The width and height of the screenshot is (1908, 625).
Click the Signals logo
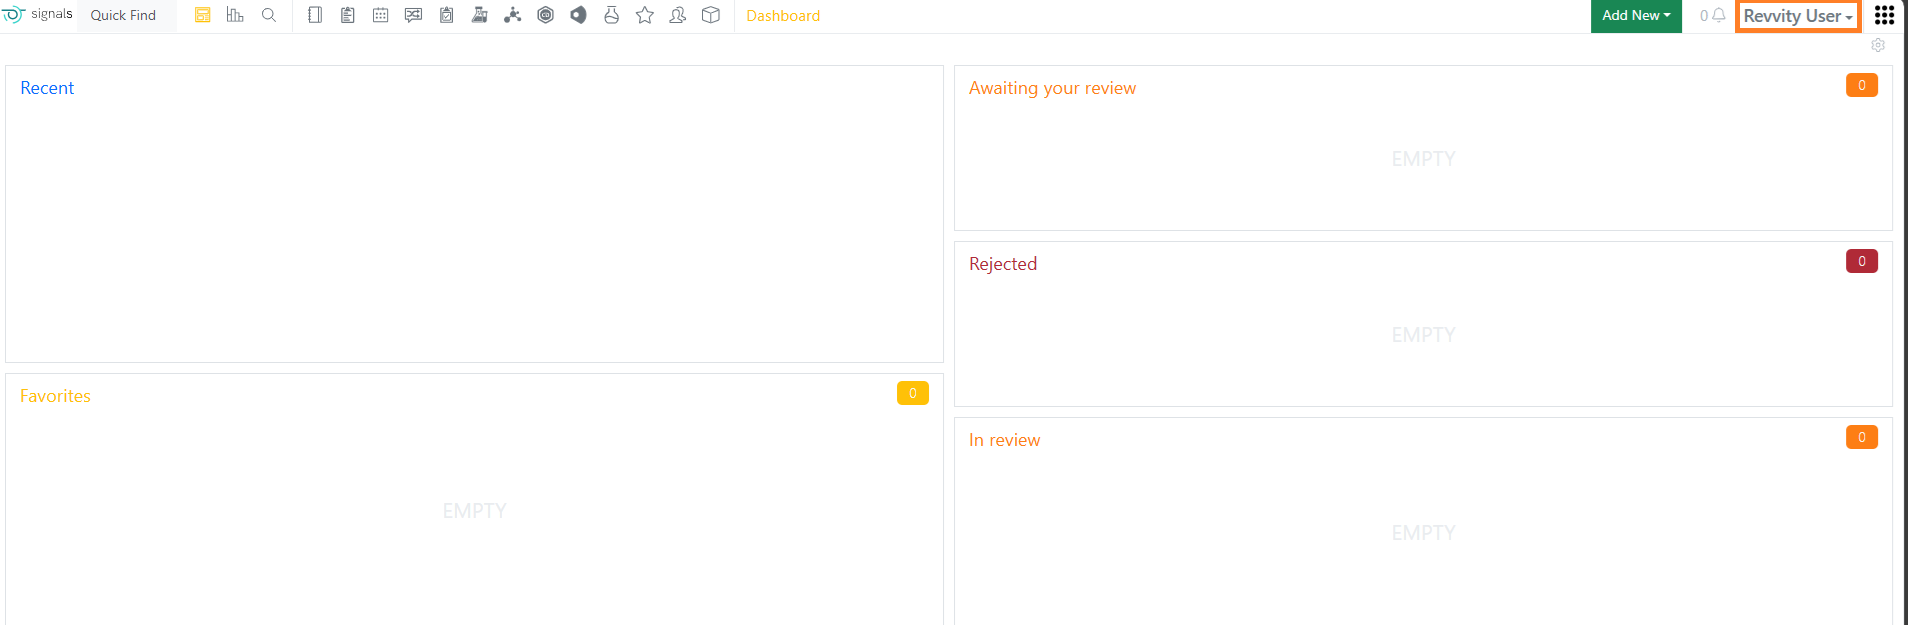[38, 15]
